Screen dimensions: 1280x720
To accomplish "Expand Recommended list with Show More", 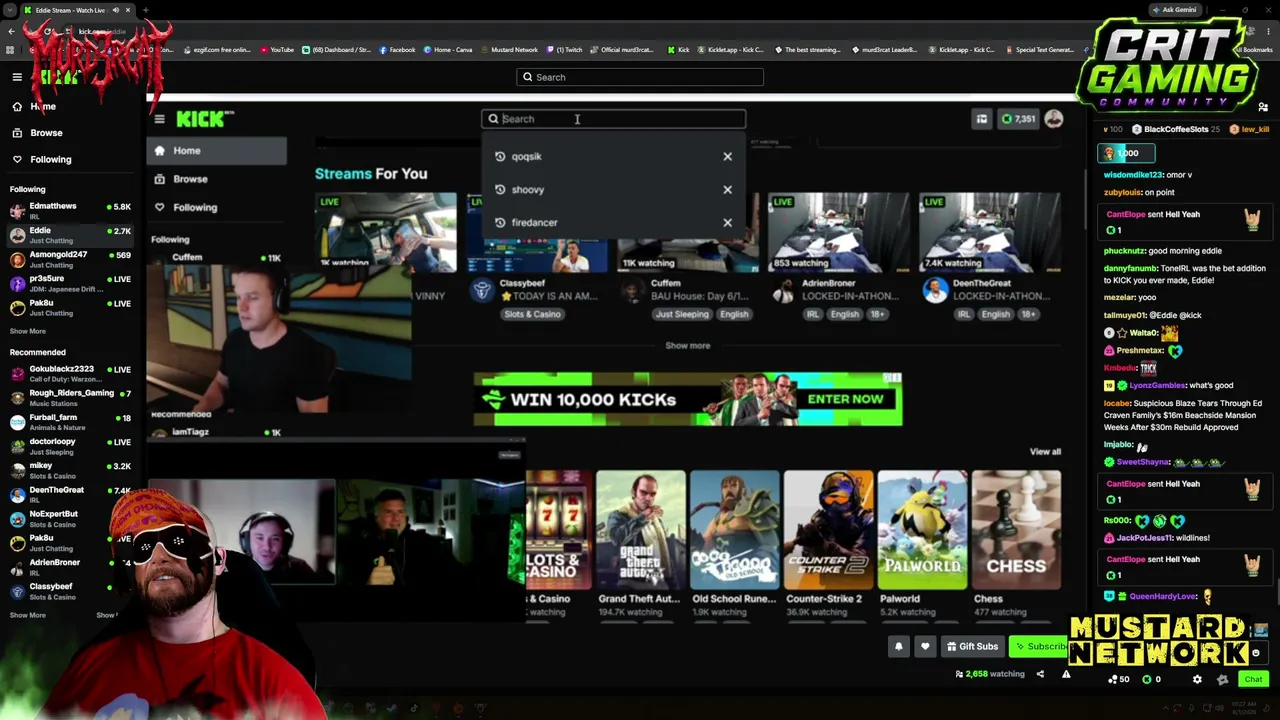I will 28,615.
